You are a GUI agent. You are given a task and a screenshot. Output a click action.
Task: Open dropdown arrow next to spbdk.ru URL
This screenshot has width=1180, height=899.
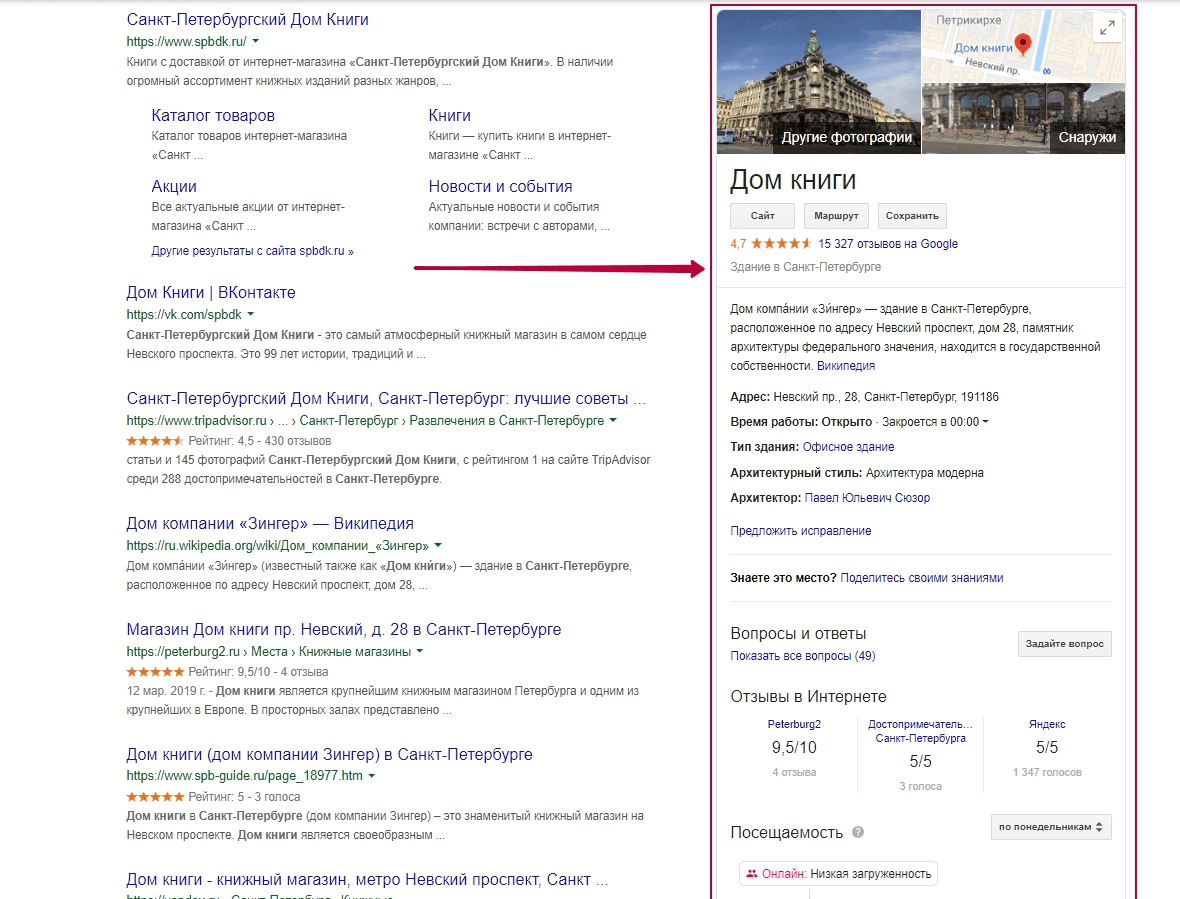[x=256, y=41]
